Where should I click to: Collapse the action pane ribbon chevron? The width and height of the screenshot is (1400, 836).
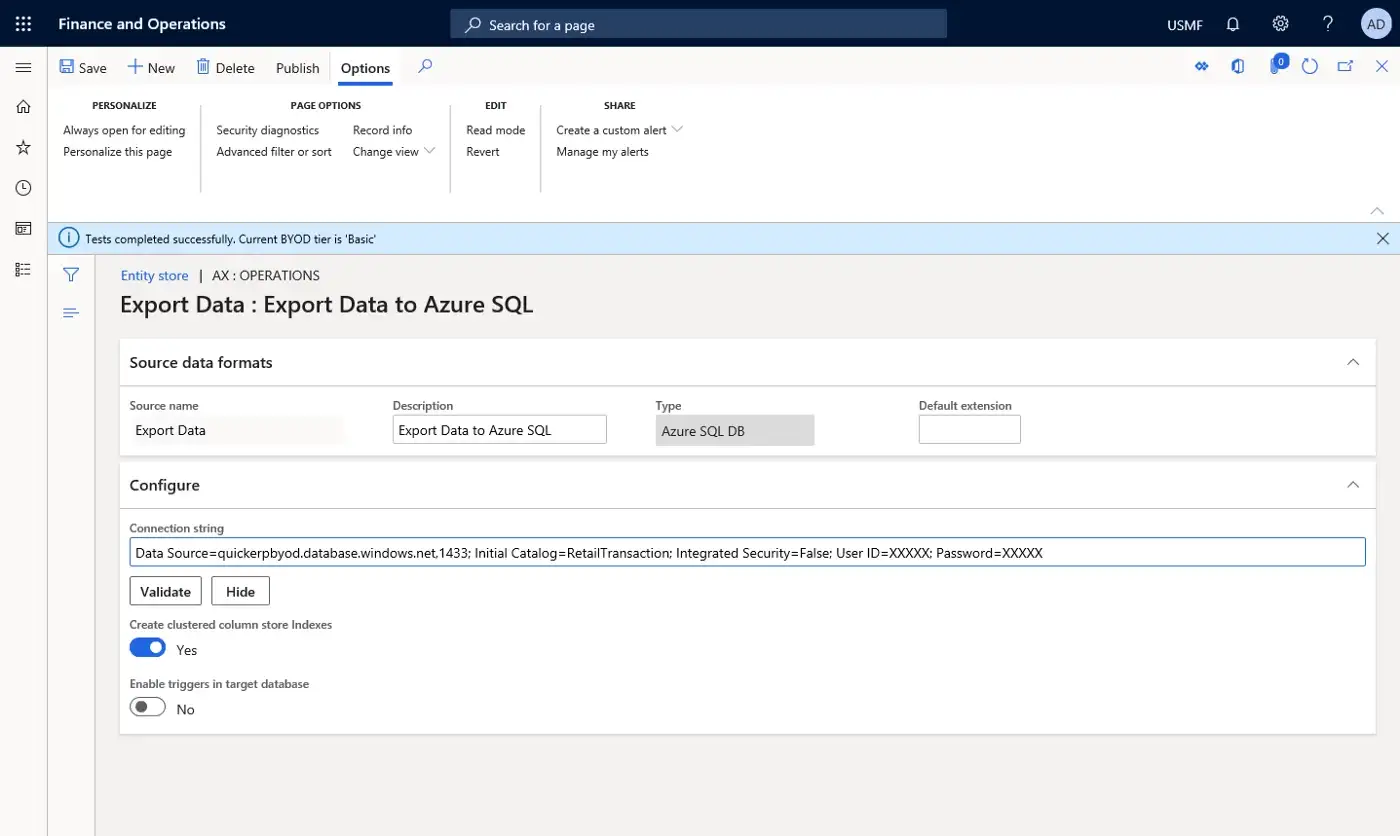[1378, 211]
